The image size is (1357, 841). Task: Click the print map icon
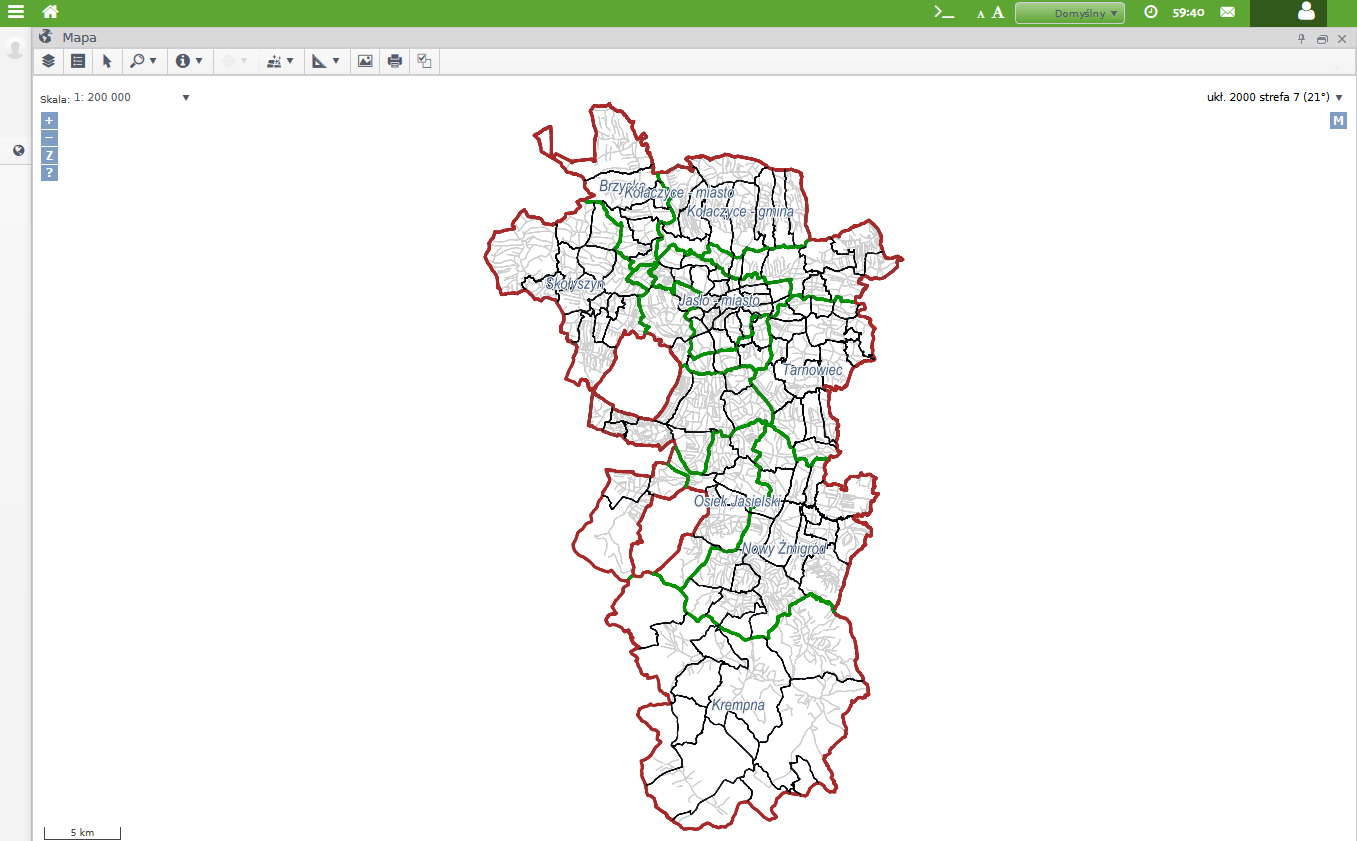[395, 61]
